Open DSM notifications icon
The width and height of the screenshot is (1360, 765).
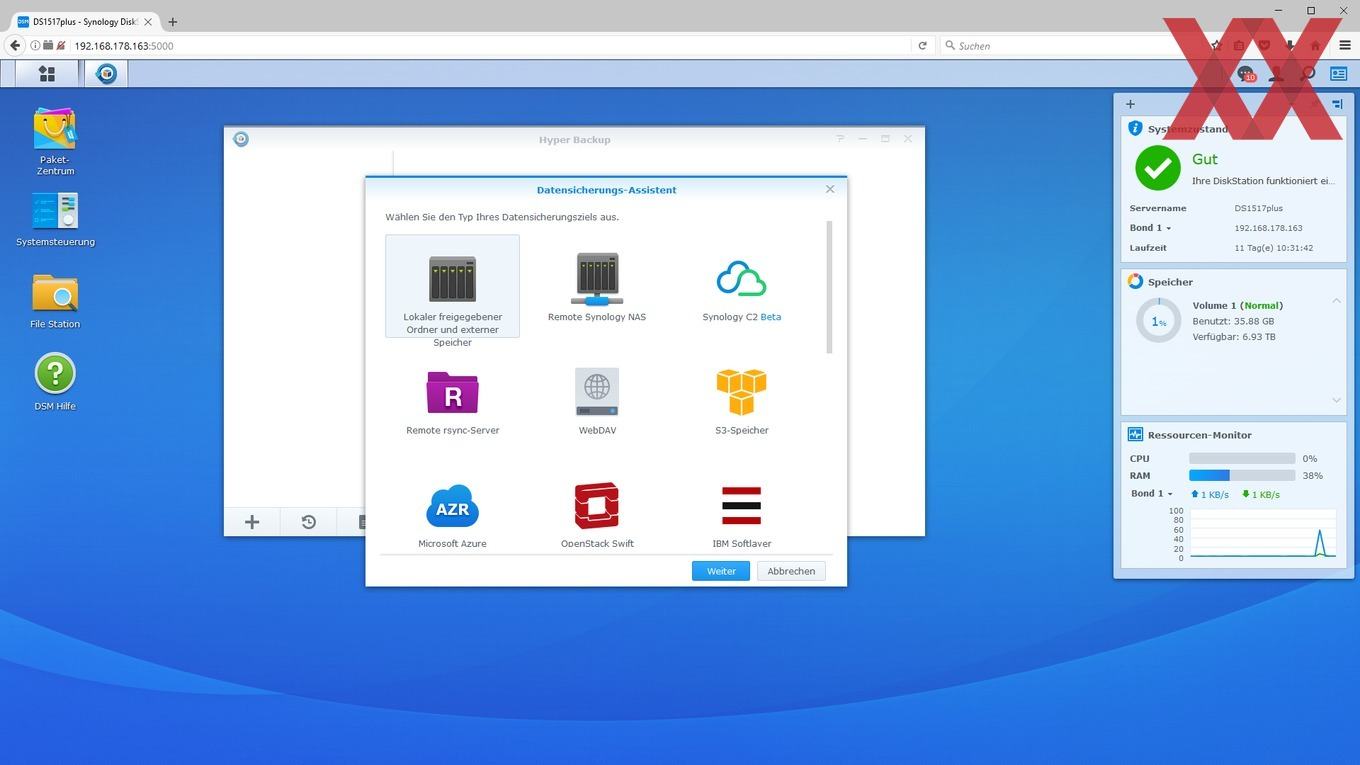[1246, 73]
